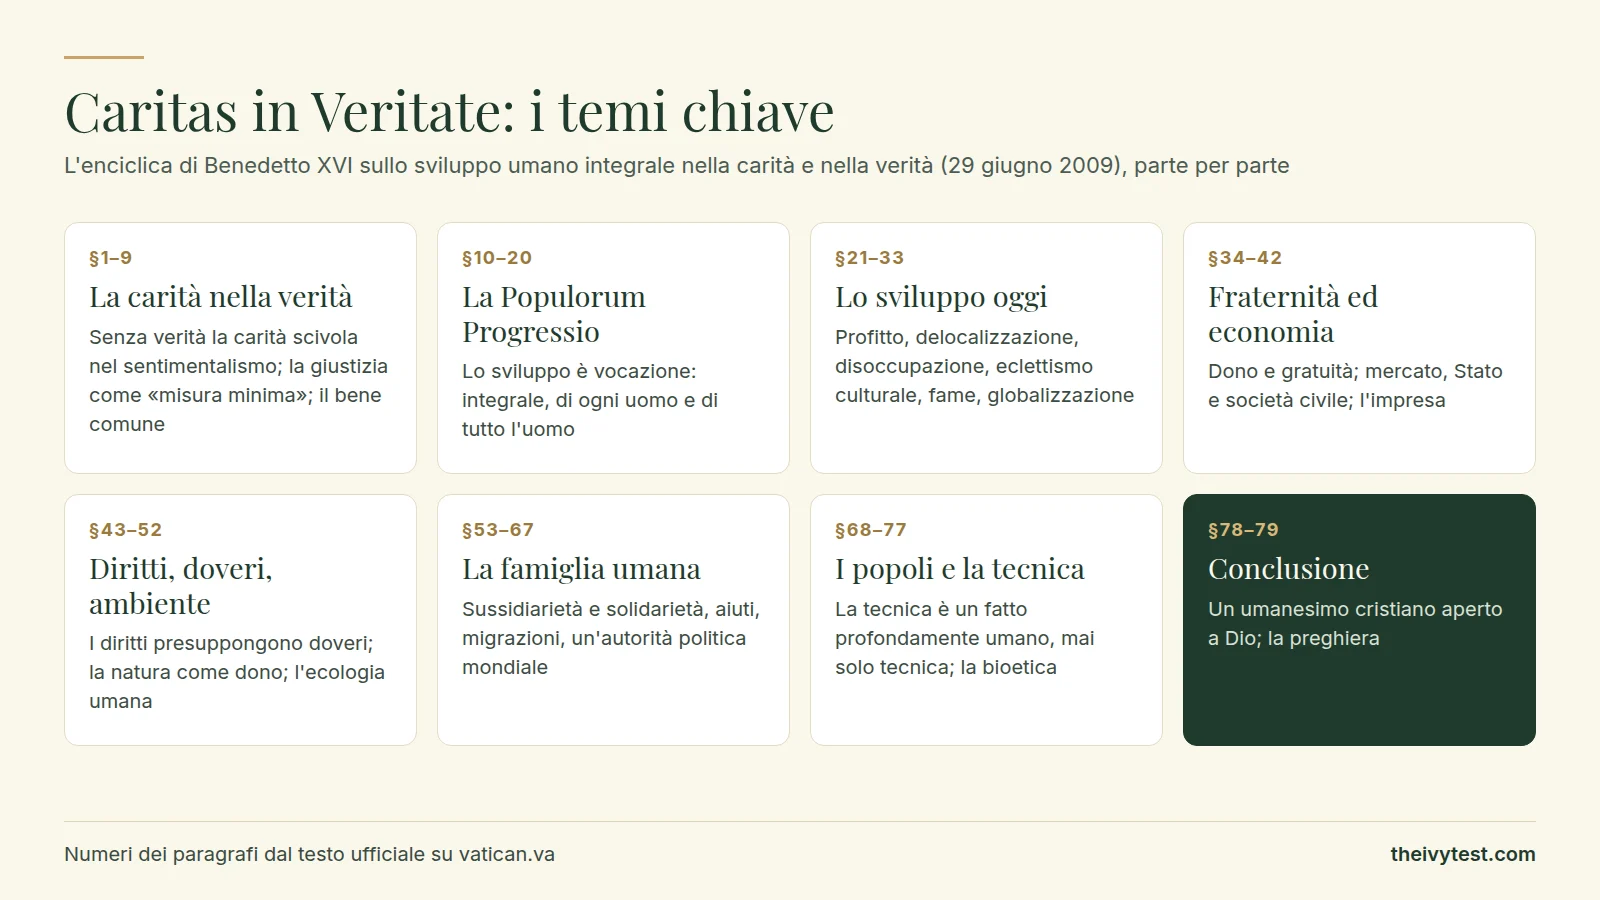Click the §53–67 paragraph label
The width and height of the screenshot is (1600, 900).
coord(498,530)
